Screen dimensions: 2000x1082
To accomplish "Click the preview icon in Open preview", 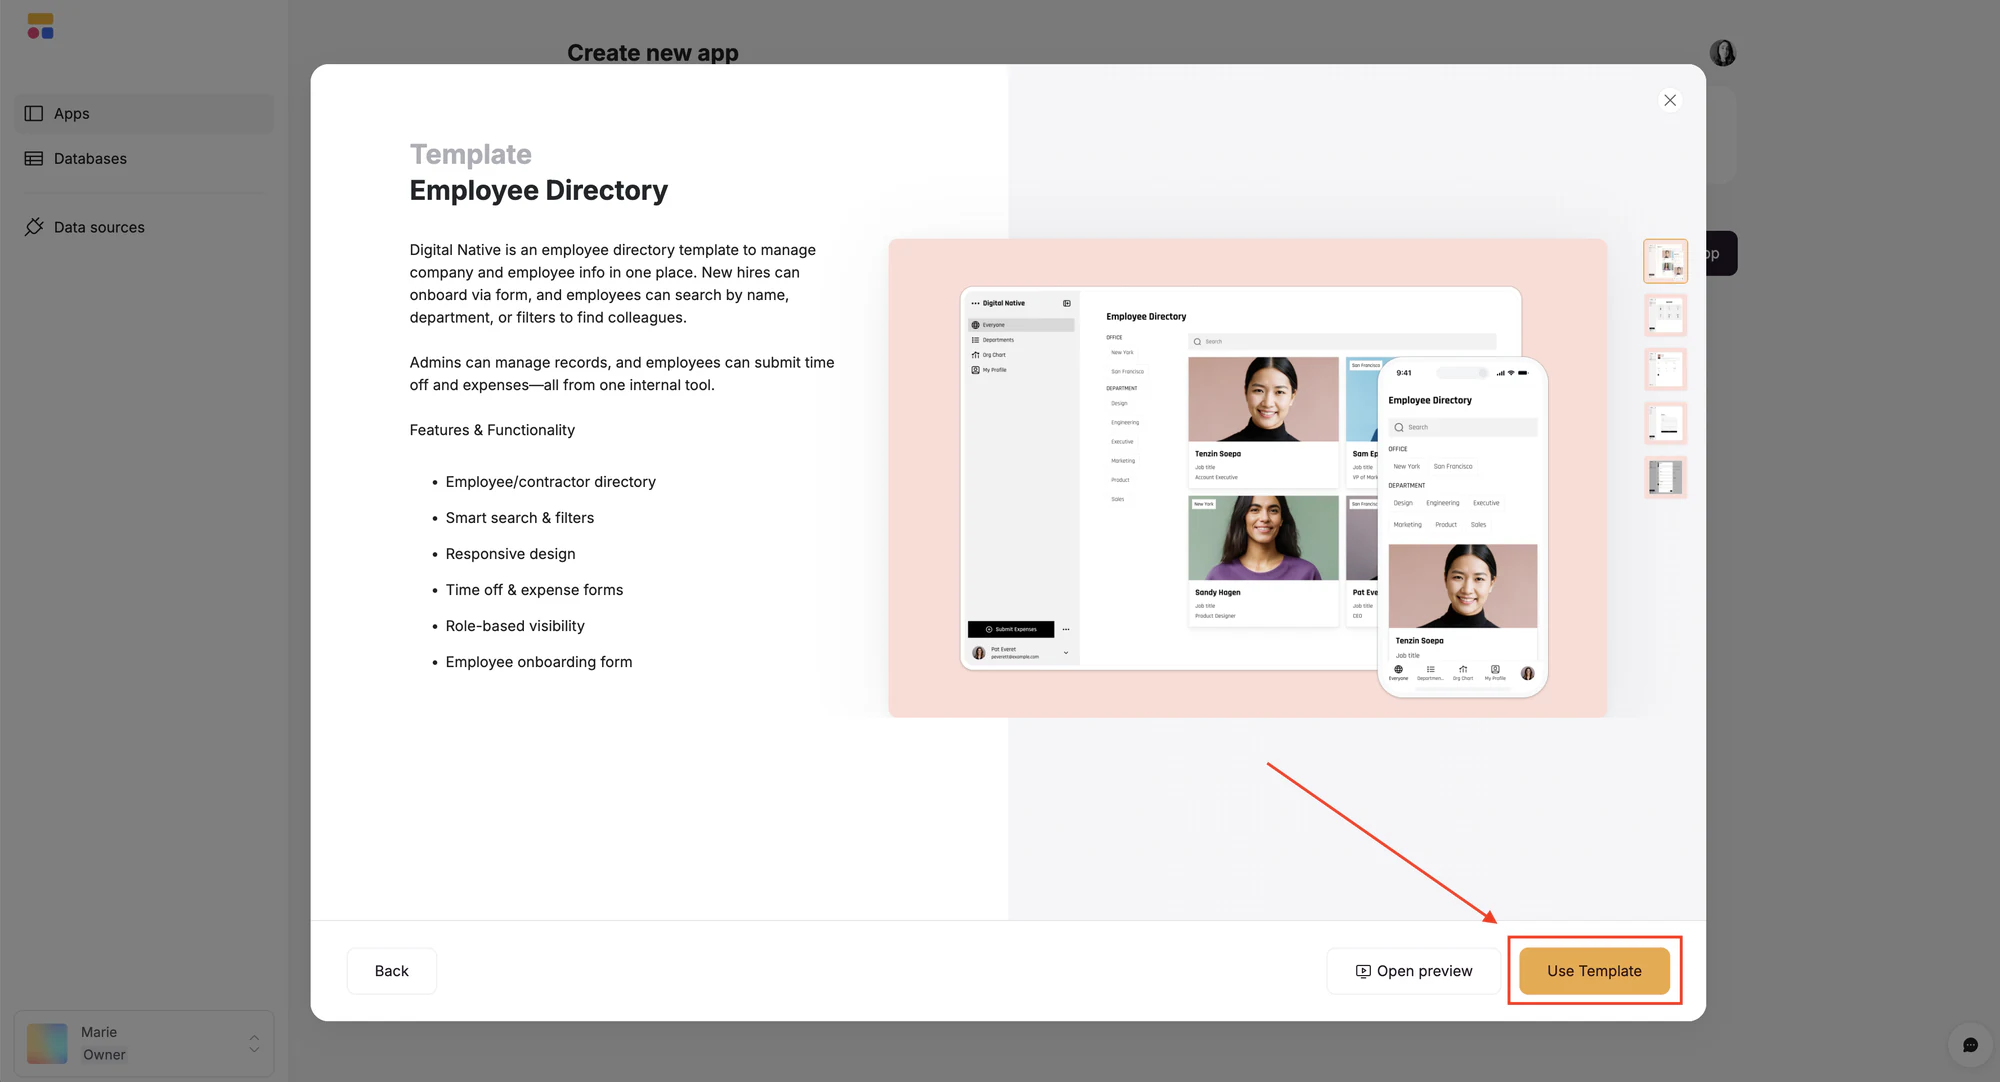I will click(x=1363, y=971).
